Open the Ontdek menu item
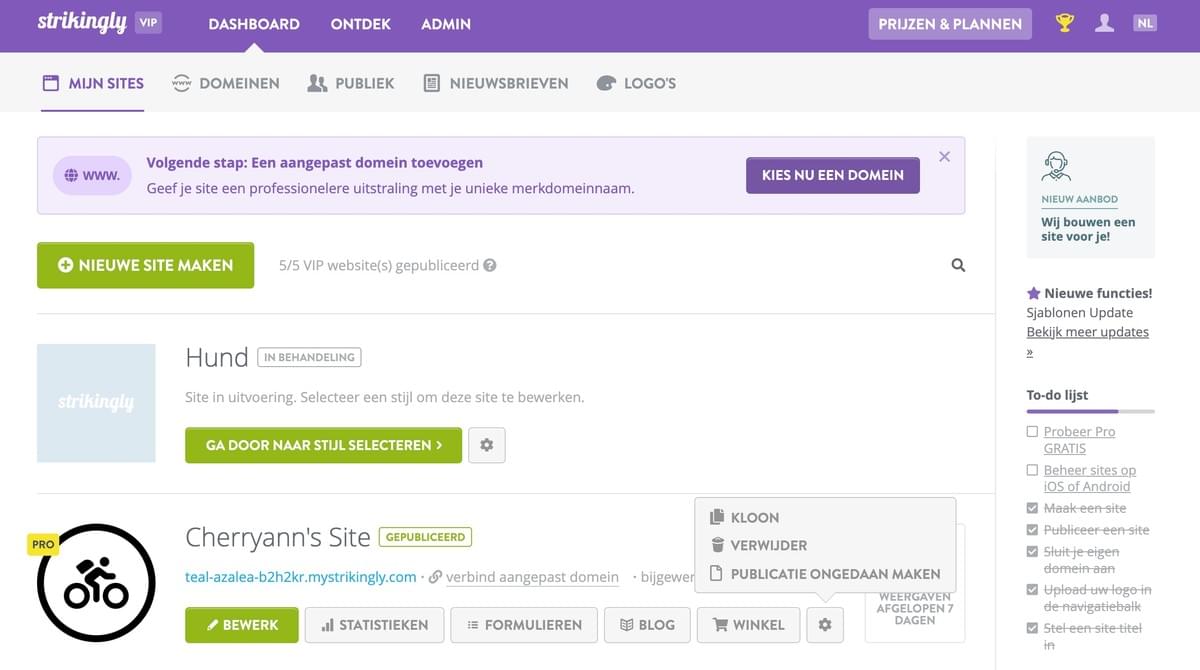Image resolution: width=1200 pixels, height=670 pixels. (360, 24)
